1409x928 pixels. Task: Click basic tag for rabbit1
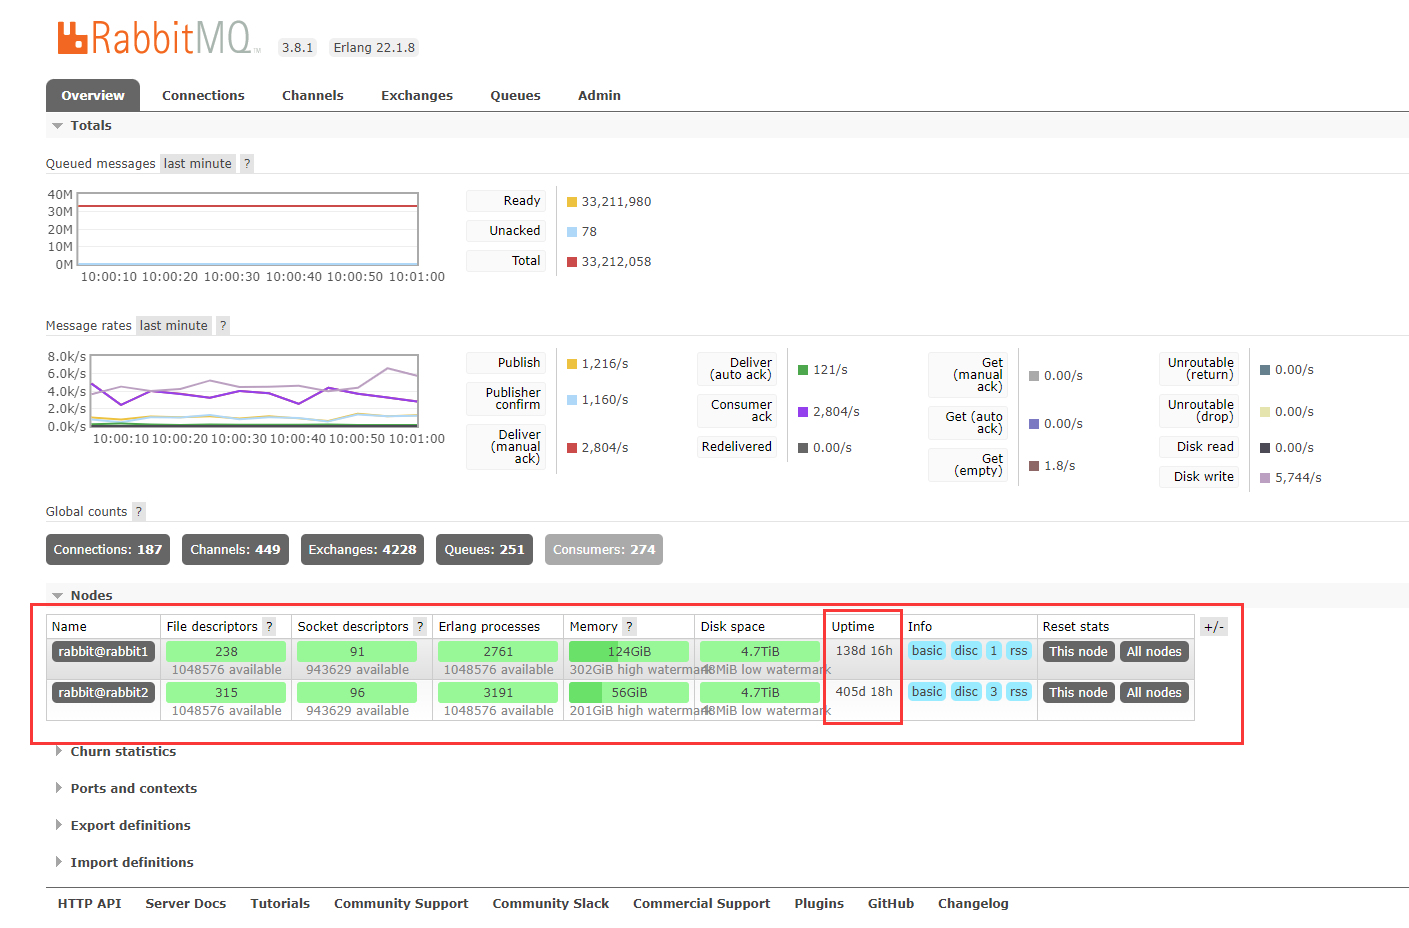coord(927,651)
